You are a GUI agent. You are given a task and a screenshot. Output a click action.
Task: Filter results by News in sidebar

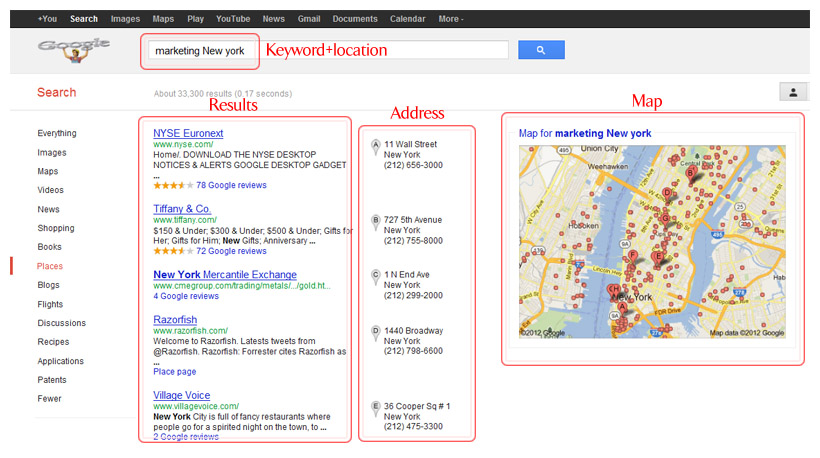48,209
